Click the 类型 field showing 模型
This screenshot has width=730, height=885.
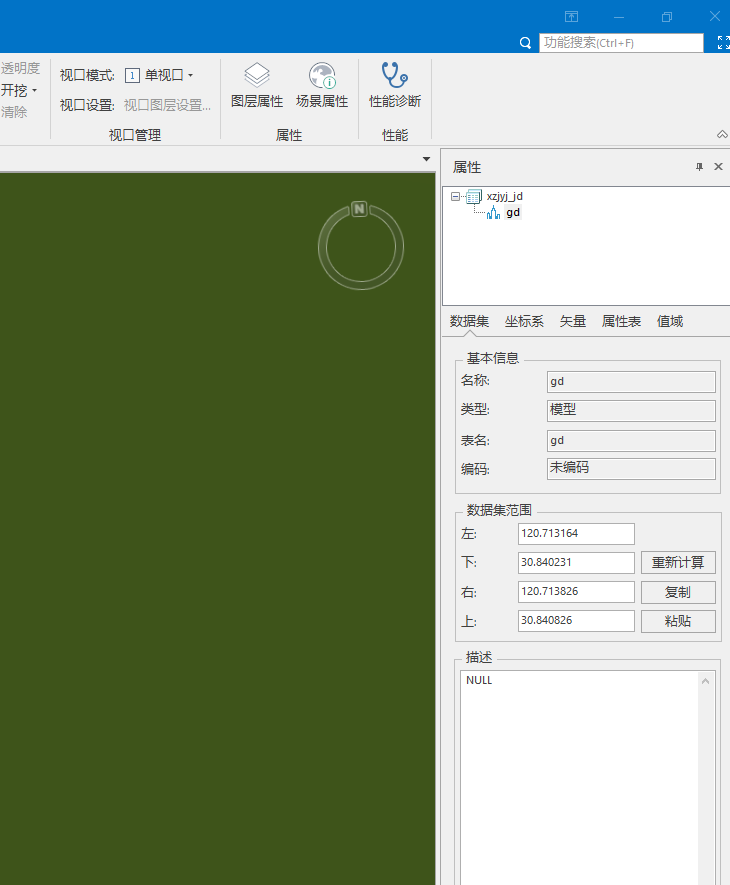(631, 410)
